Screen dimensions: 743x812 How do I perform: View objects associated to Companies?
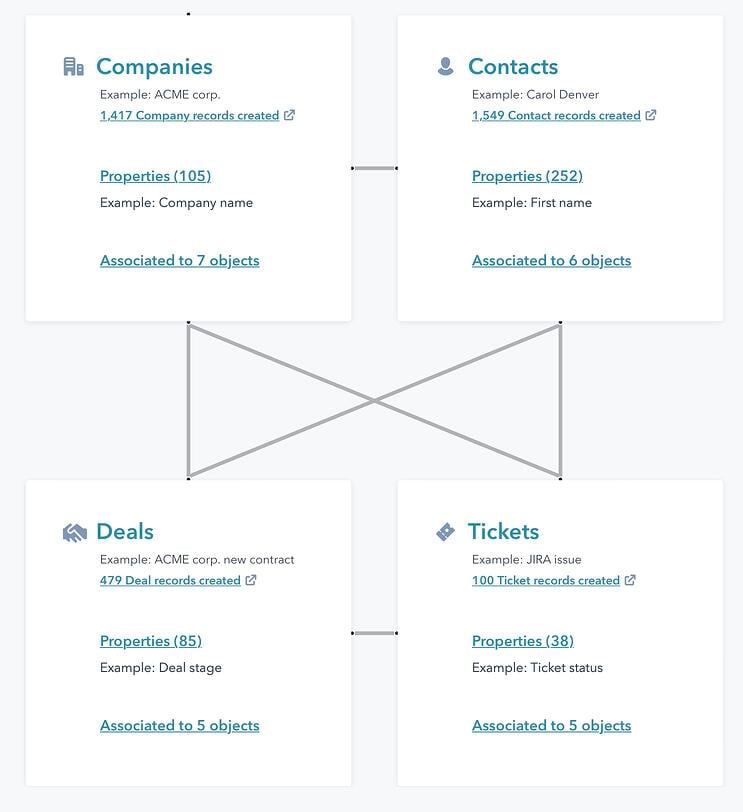179,260
